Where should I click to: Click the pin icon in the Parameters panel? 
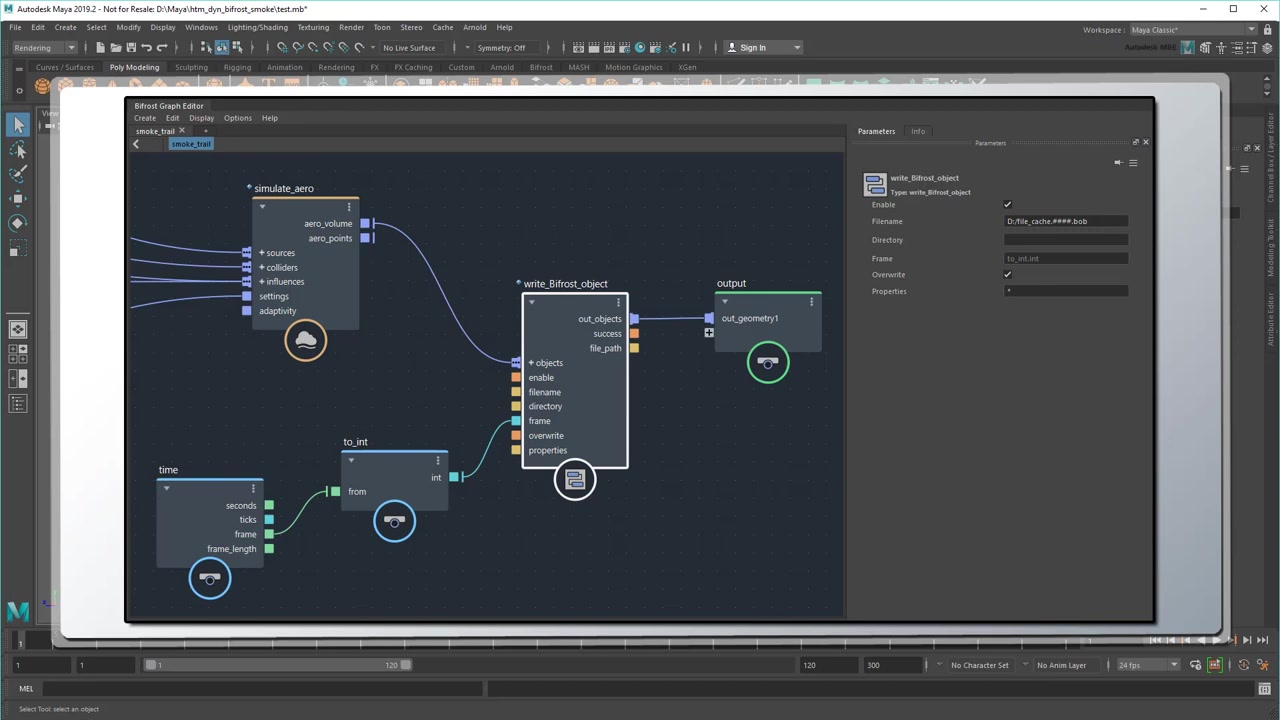(x=1118, y=162)
